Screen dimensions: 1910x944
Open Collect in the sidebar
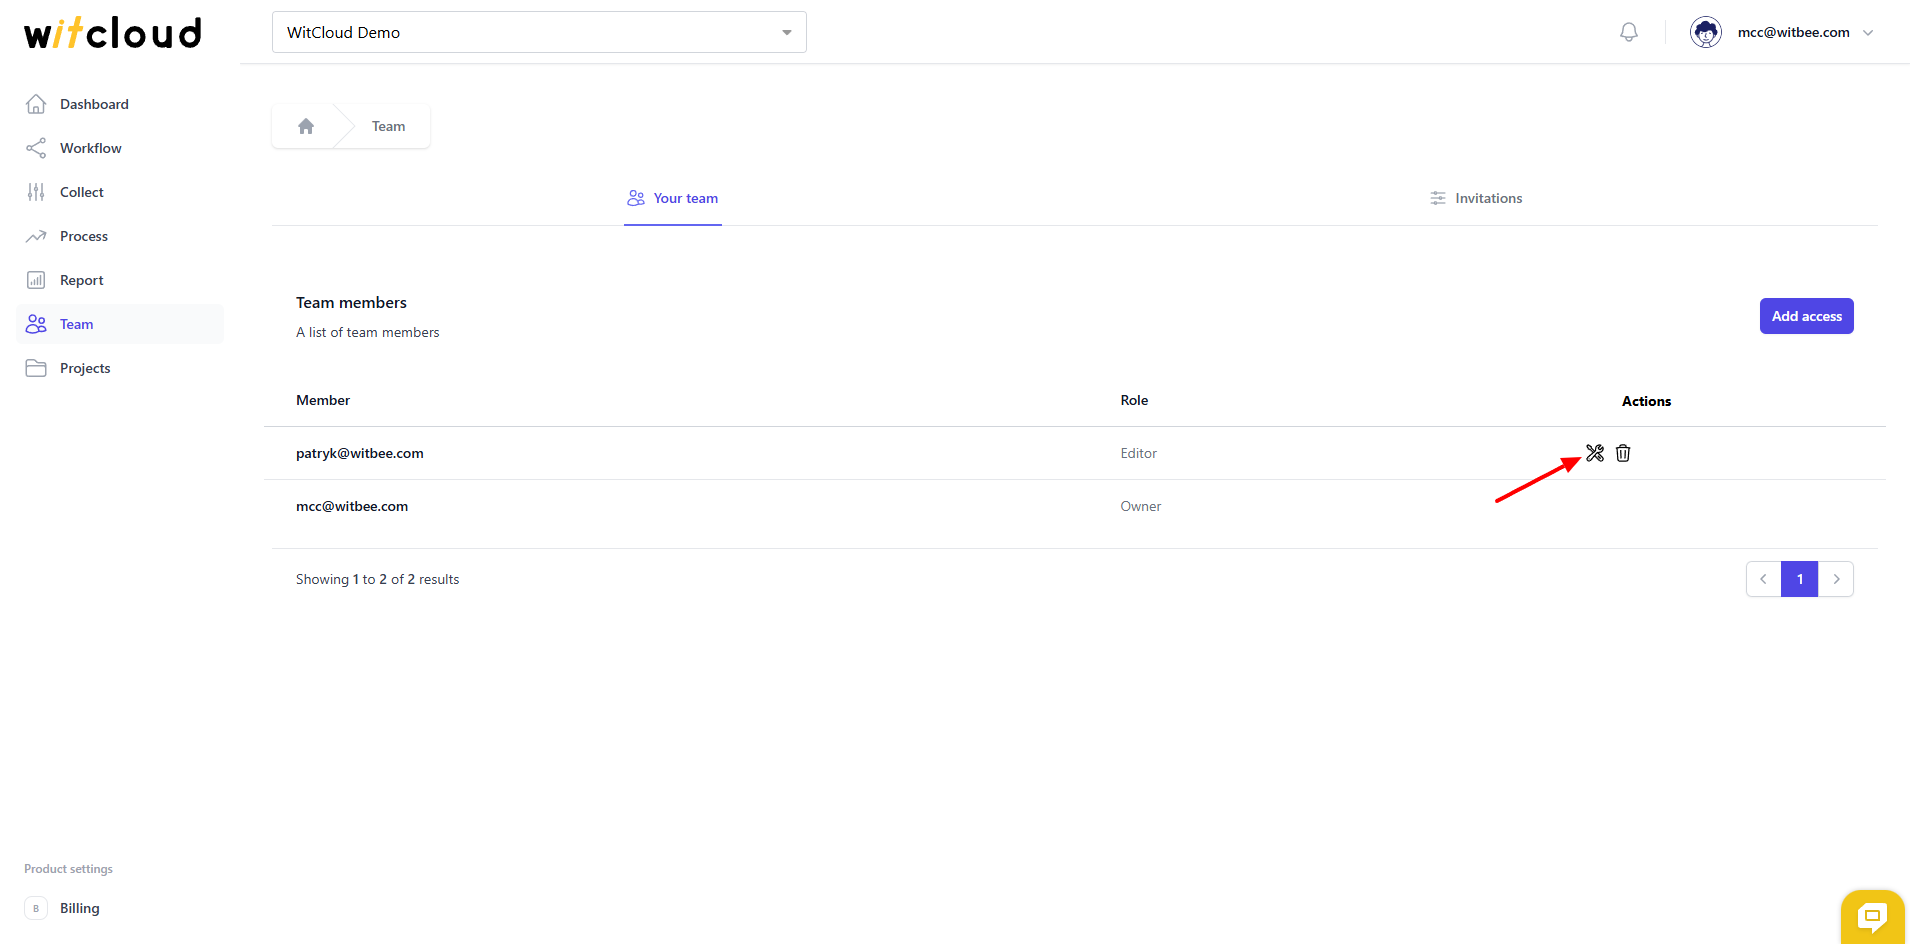tap(120, 192)
